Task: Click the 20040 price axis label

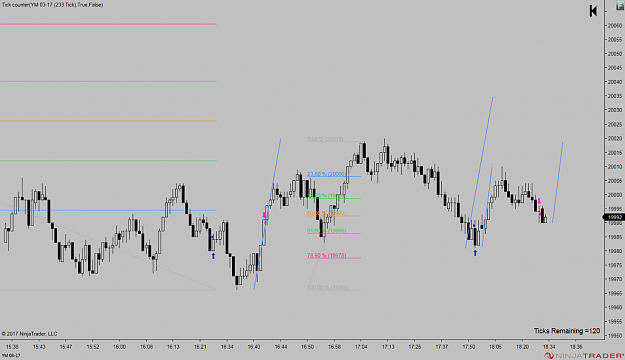Action: coord(615,82)
